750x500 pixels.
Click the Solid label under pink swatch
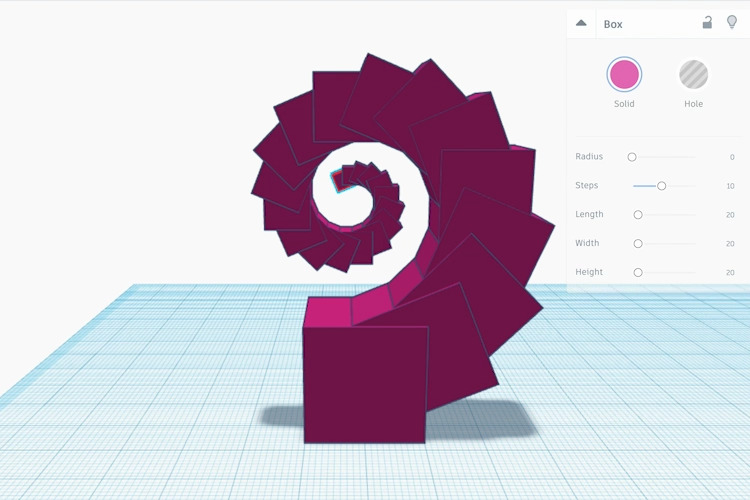(x=624, y=104)
